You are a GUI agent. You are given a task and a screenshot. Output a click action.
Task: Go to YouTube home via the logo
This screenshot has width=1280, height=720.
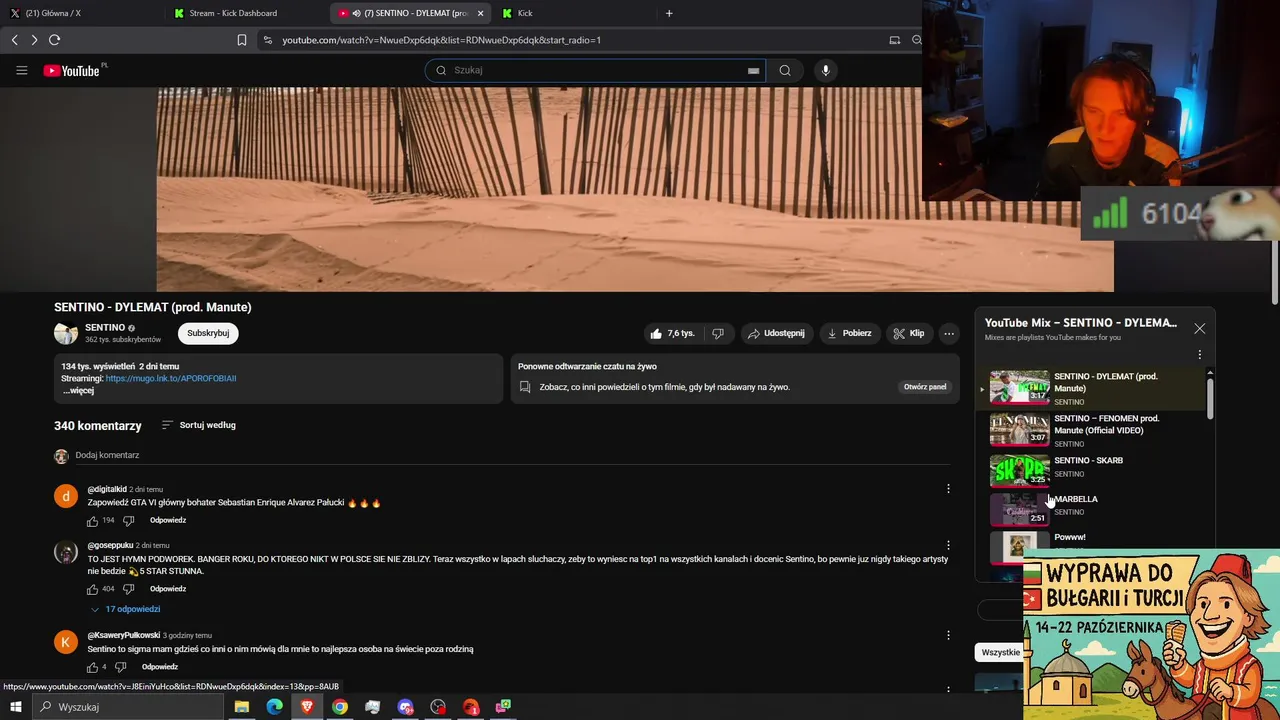tap(74, 71)
